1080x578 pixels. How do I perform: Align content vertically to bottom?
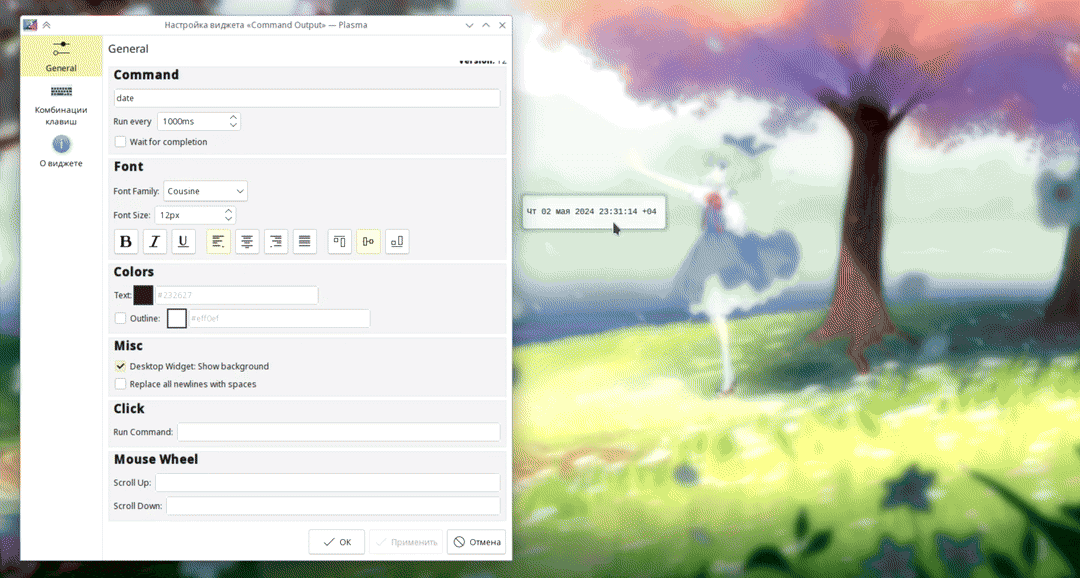[397, 241]
